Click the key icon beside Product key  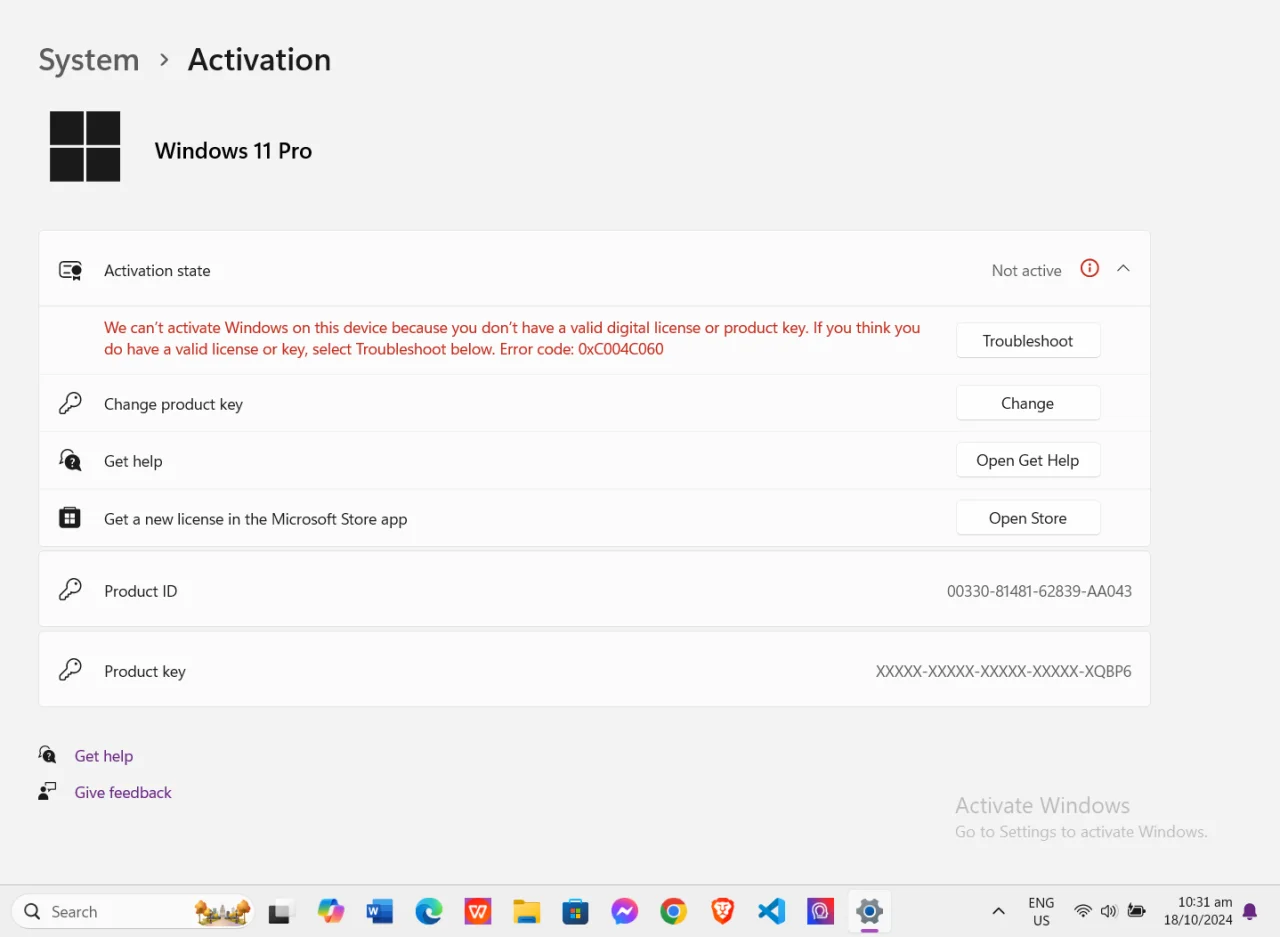tap(70, 670)
